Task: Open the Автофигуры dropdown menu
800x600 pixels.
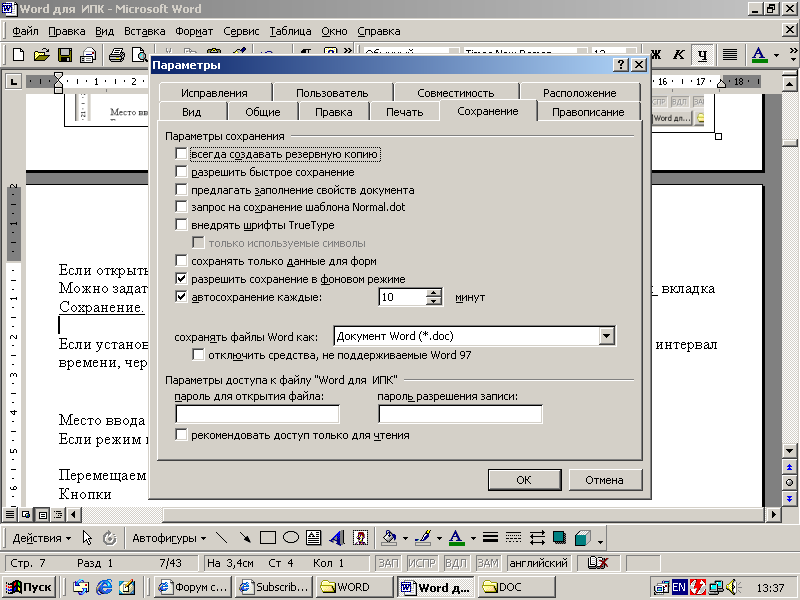Action: click(169, 538)
